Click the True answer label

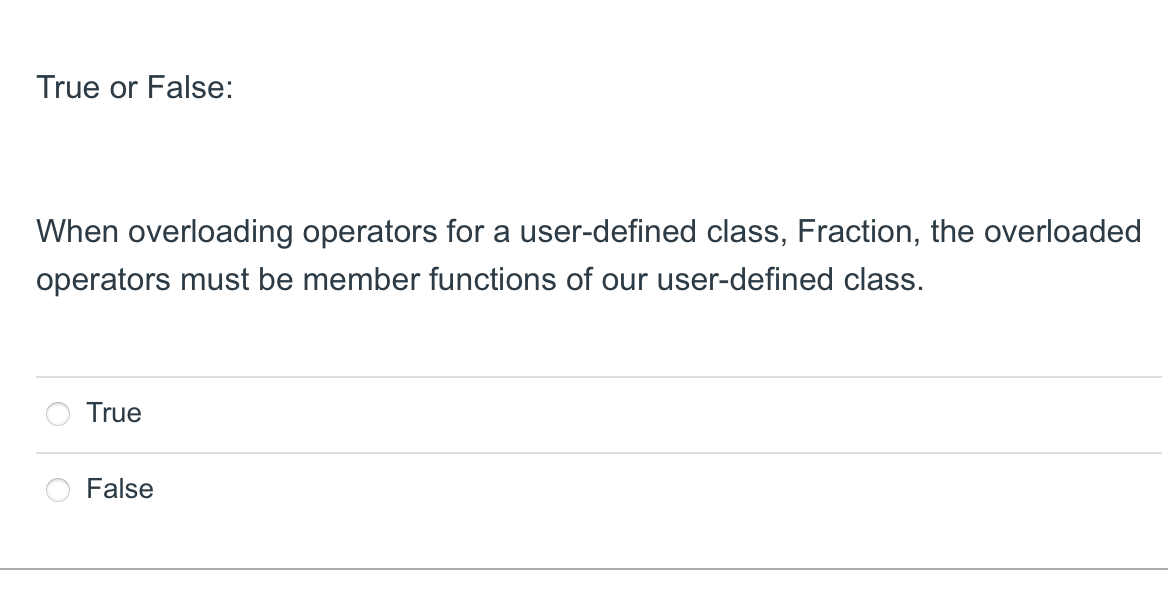click(114, 413)
